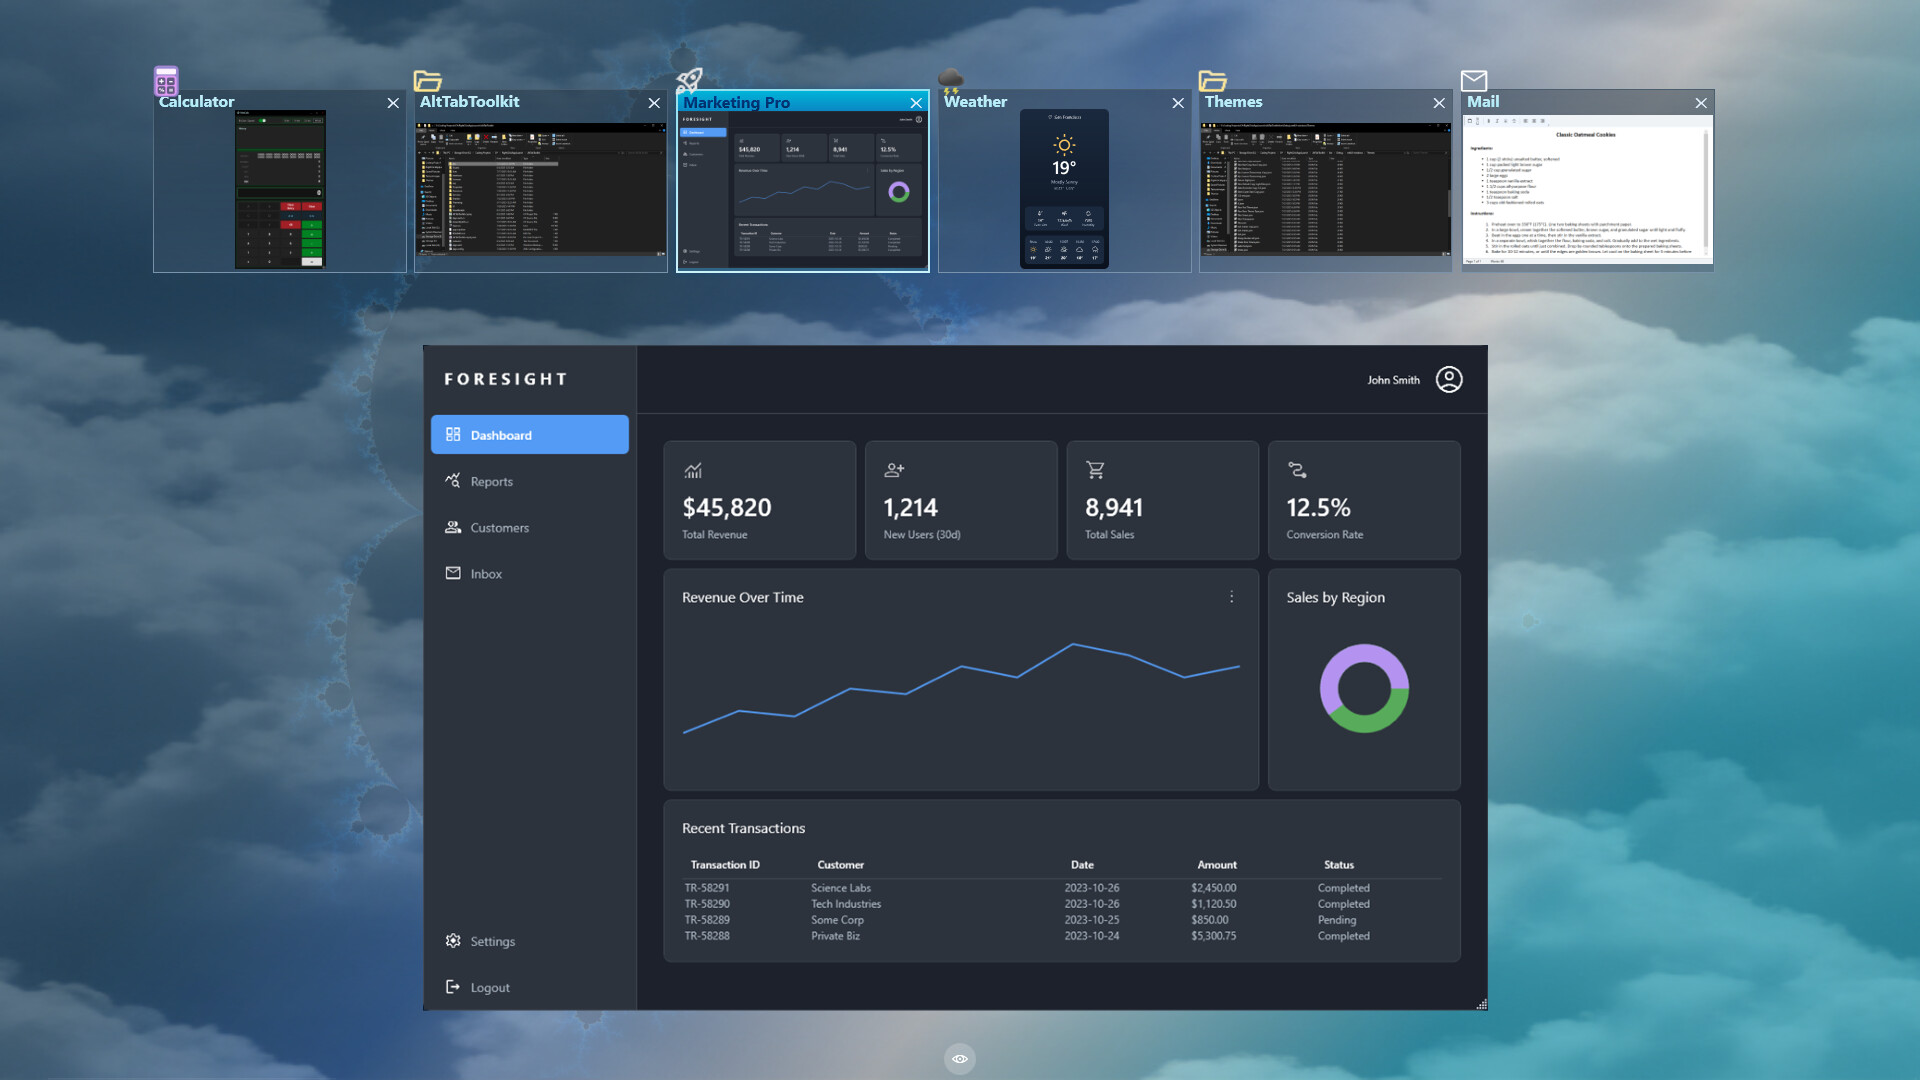The image size is (1920, 1080).
Task: Click the Sales by Region donut chart
Action: [x=1364, y=688]
